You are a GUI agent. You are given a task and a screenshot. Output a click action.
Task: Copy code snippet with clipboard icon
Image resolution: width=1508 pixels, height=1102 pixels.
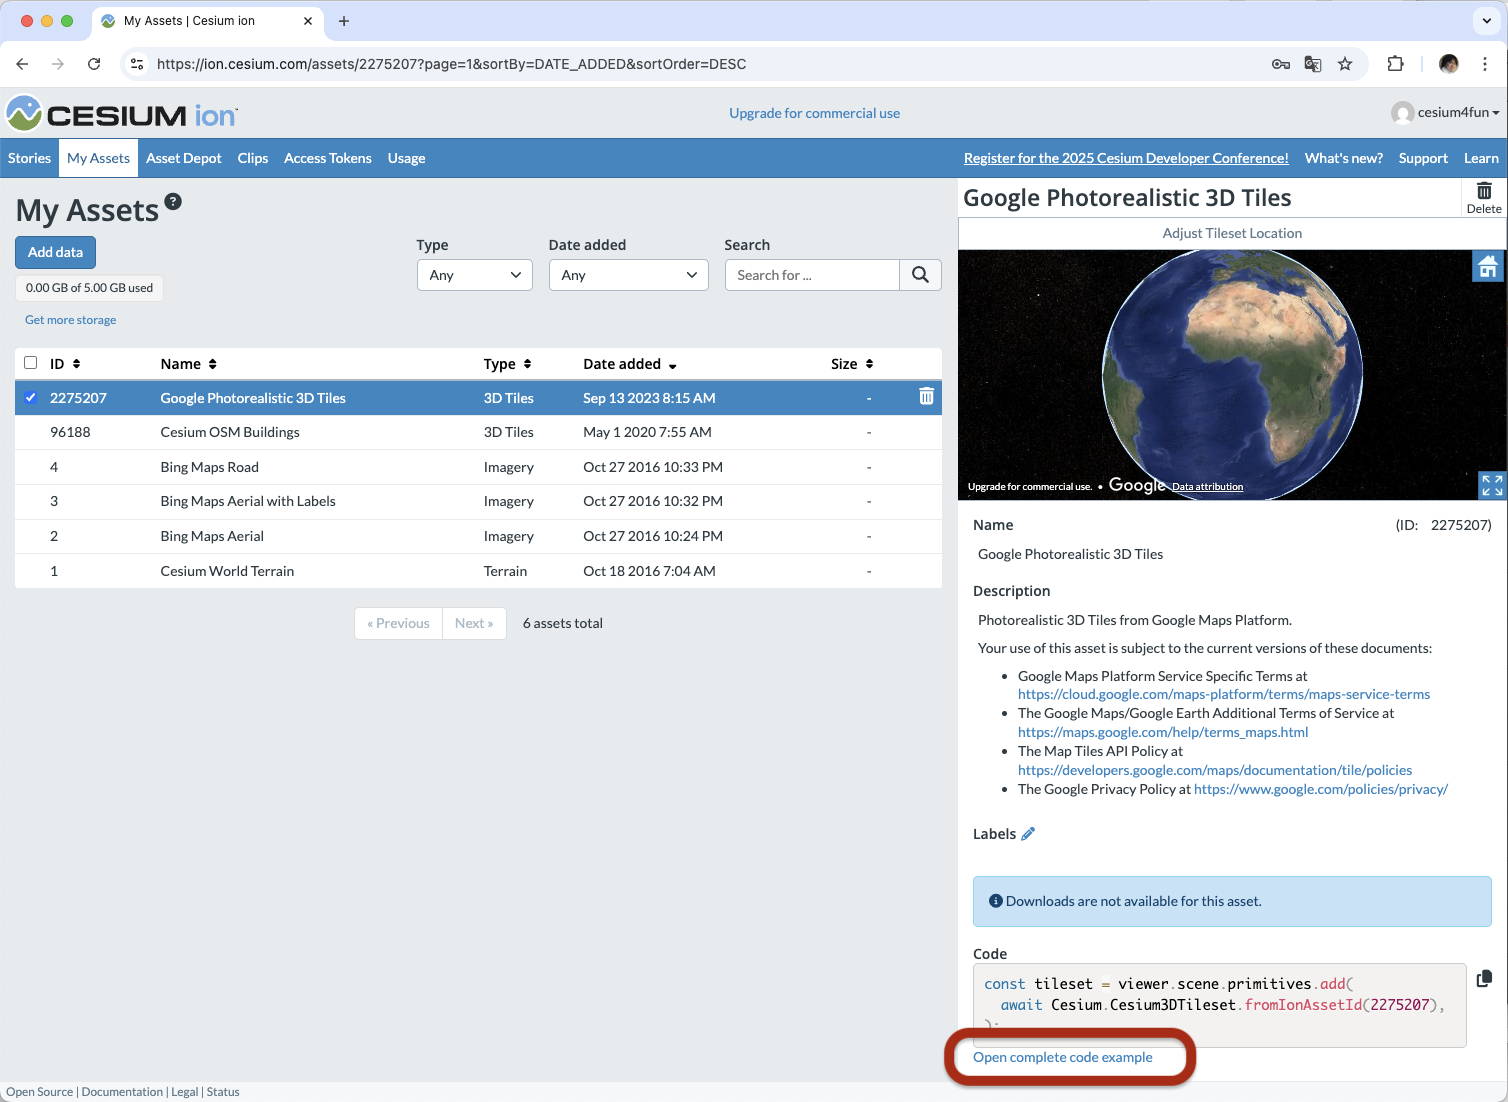(1484, 978)
